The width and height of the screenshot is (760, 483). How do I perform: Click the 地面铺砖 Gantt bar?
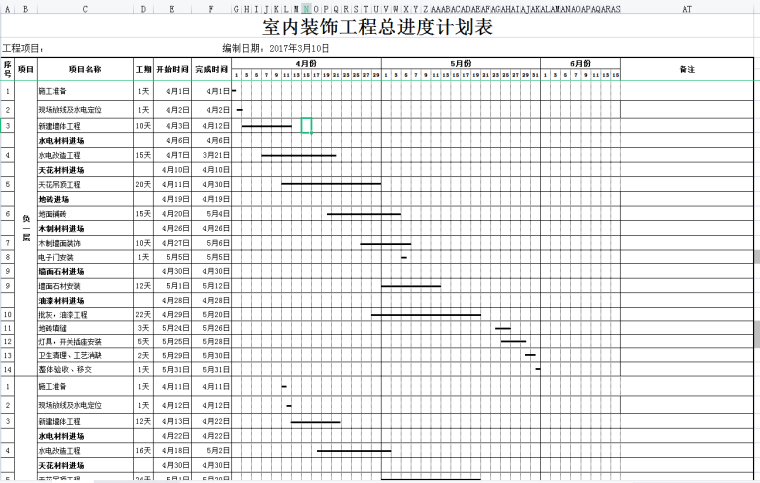coord(363,214)
